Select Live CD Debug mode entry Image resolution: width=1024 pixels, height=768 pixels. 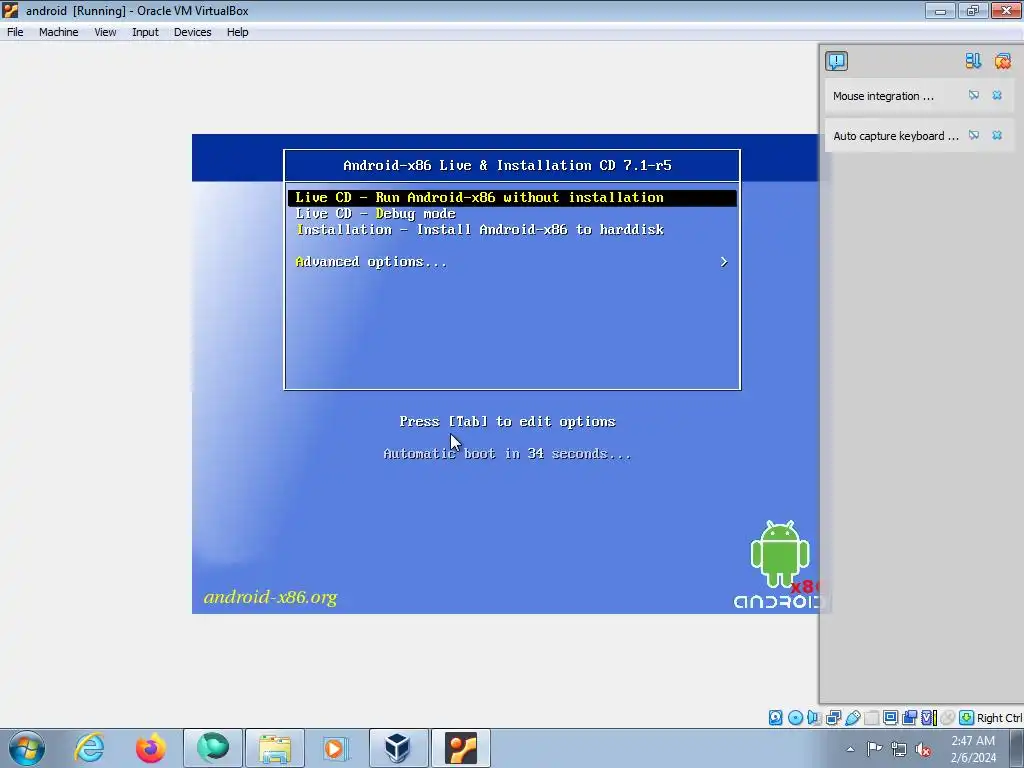[376, 214]
